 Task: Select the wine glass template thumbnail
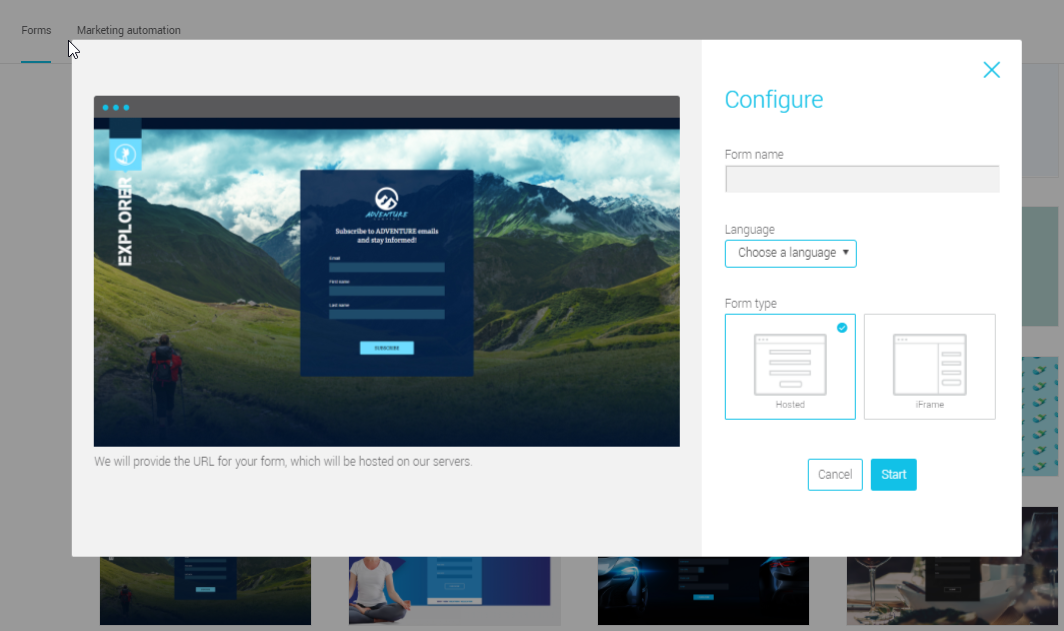(951, 590)
